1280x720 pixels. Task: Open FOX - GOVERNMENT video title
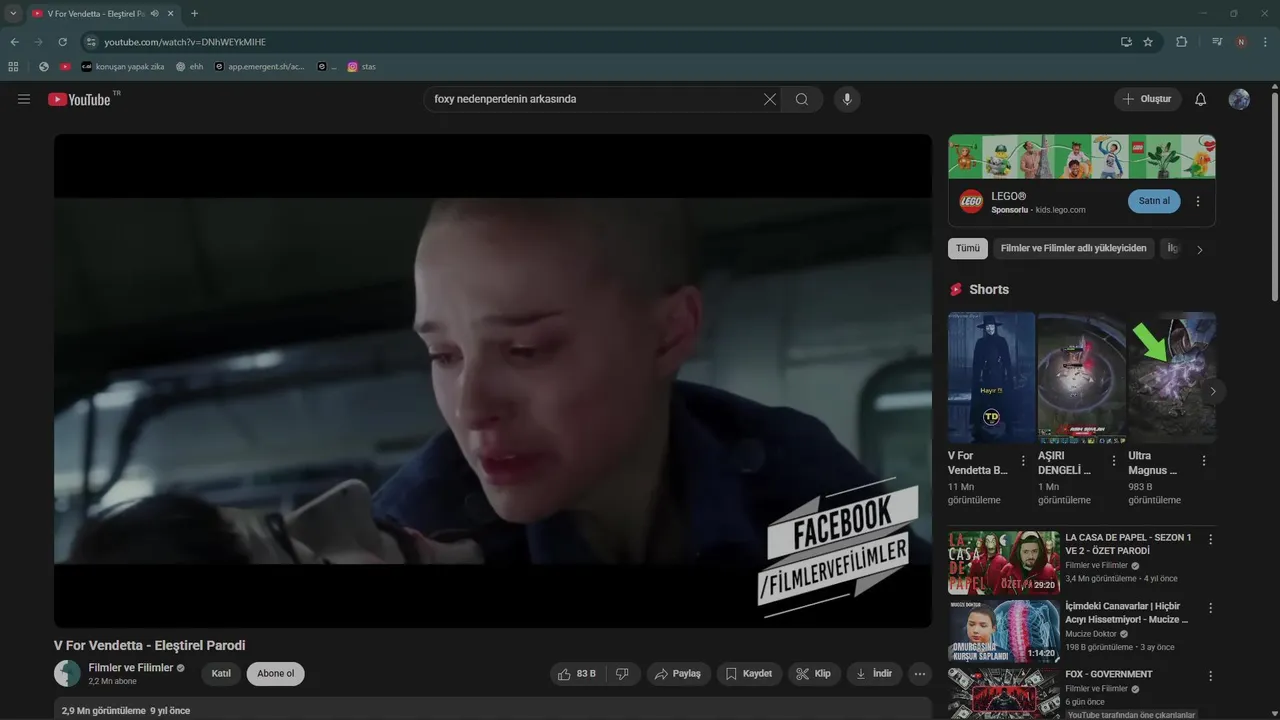pyautogui.click(x=1109, y=674)
